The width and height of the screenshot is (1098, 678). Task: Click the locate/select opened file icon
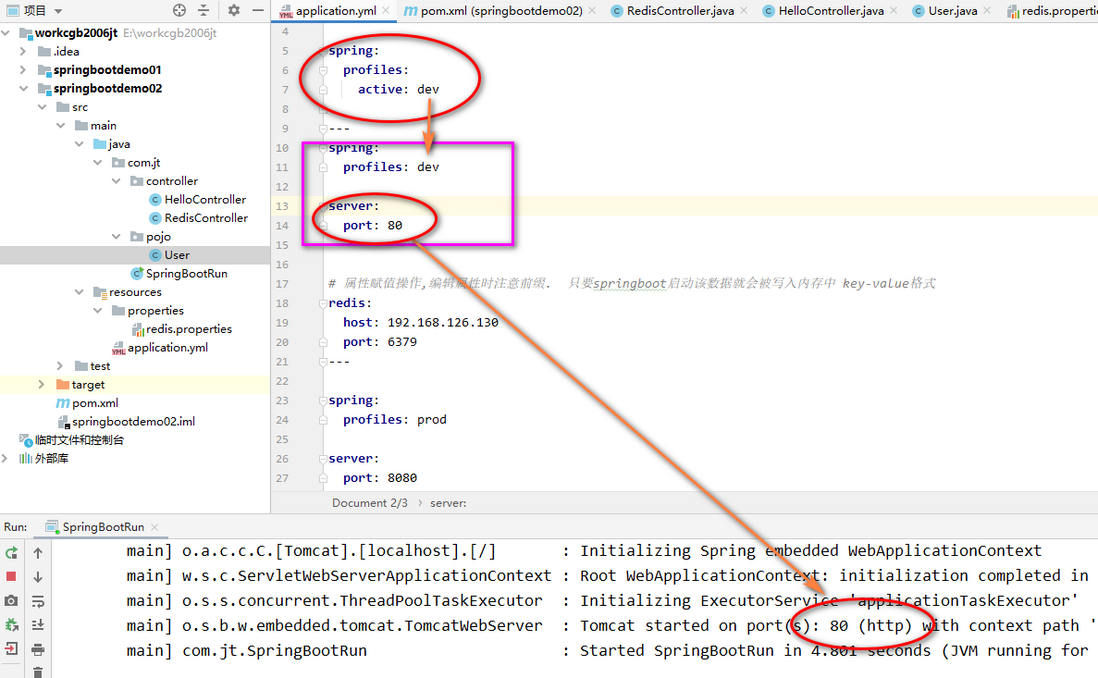pos(179,10)
